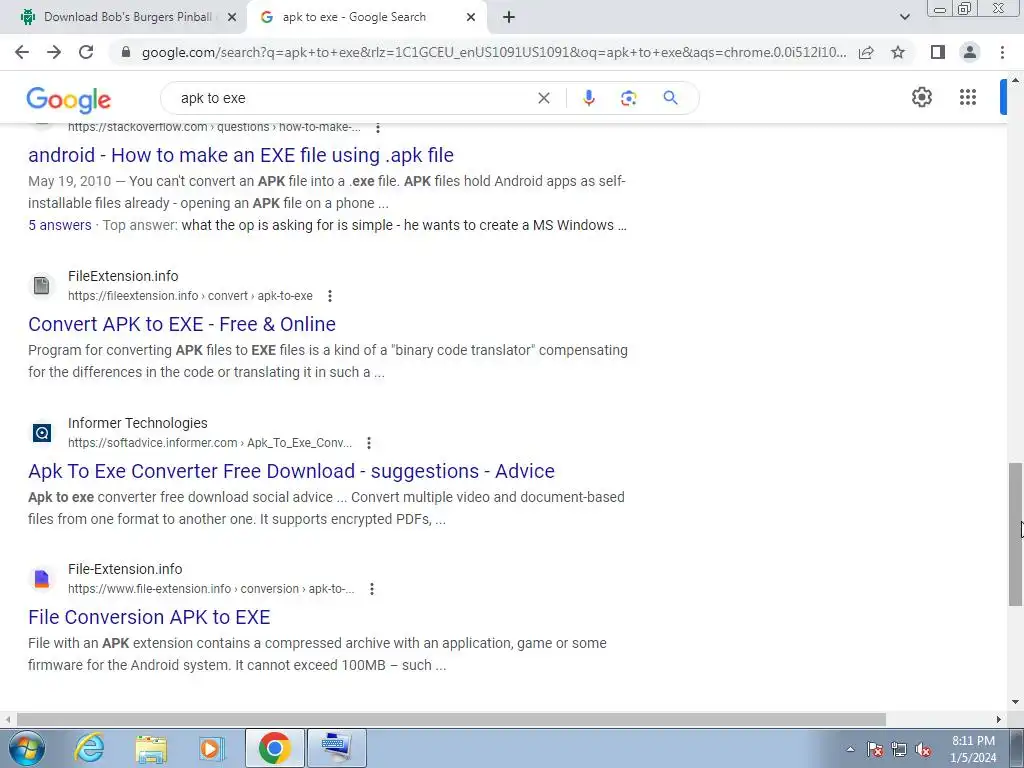
Task: Open more options for stackoverflow result
Action: (x=377, y=128)
